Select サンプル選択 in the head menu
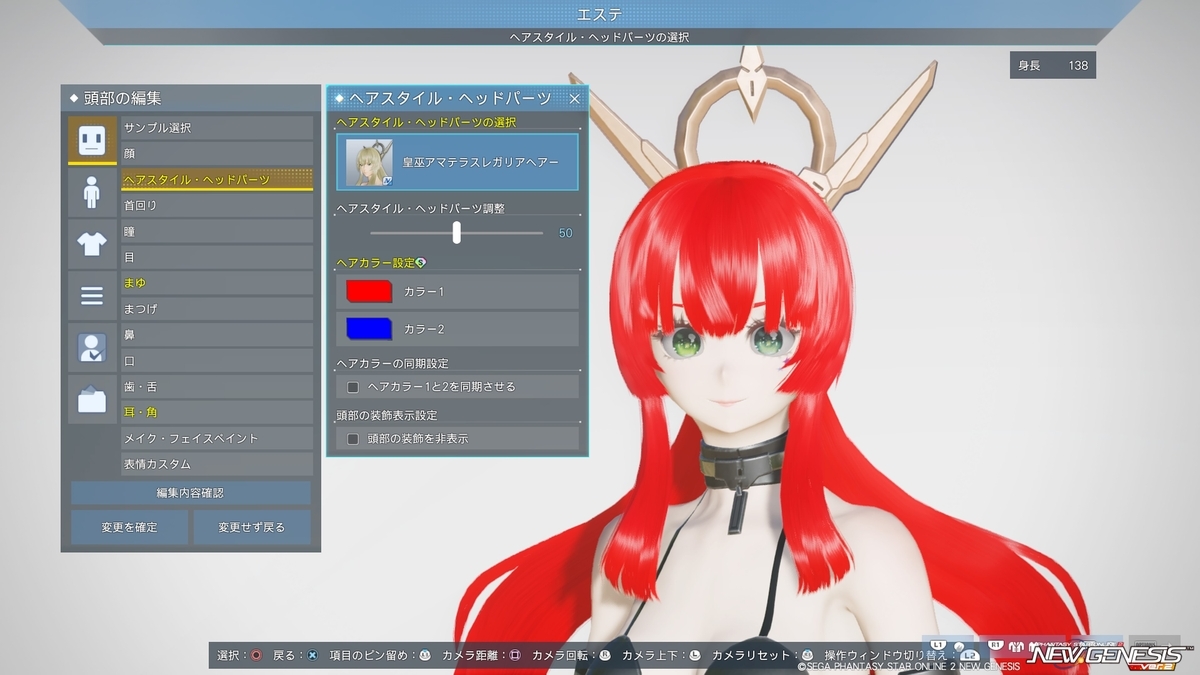The height and width of the screenshot is (675, 1200). pyautogui.click(x=217, y=128)
